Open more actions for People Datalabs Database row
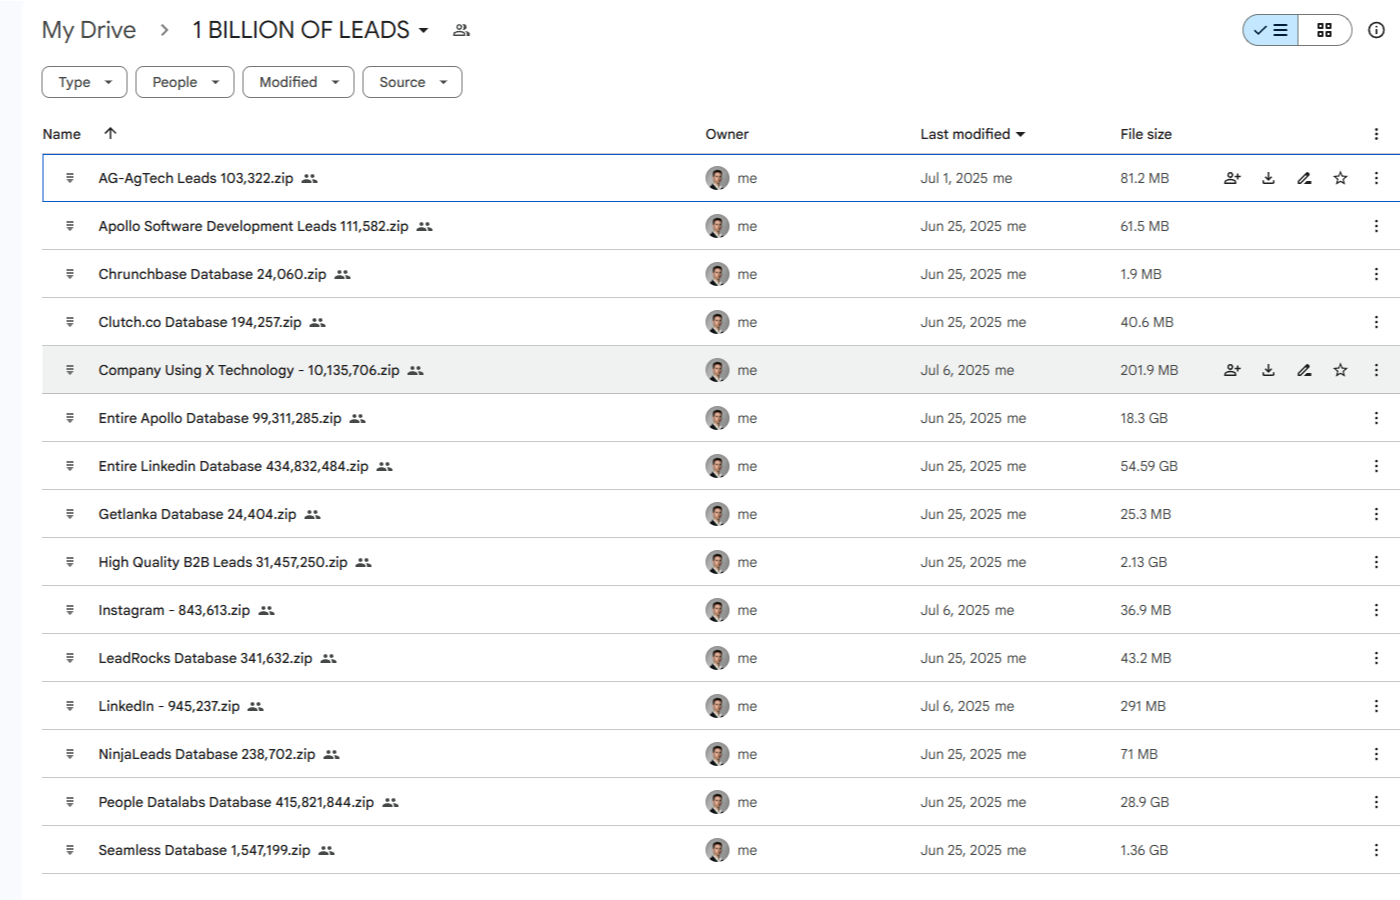1400x900 pixels. 1376,802
